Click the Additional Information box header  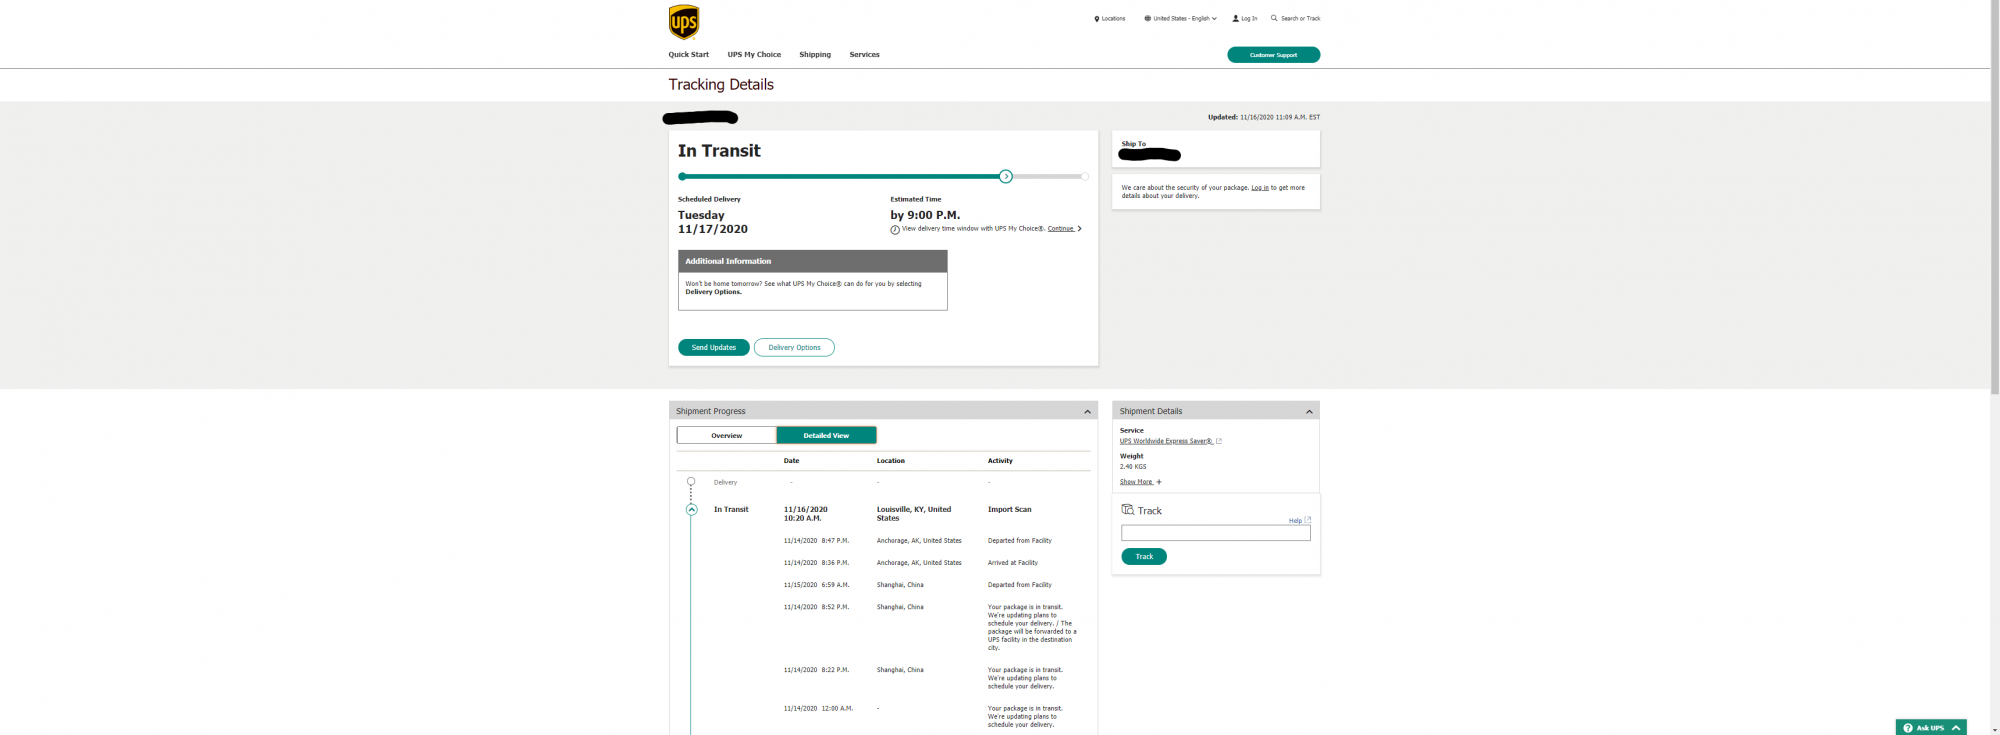[x=813, y=261]
